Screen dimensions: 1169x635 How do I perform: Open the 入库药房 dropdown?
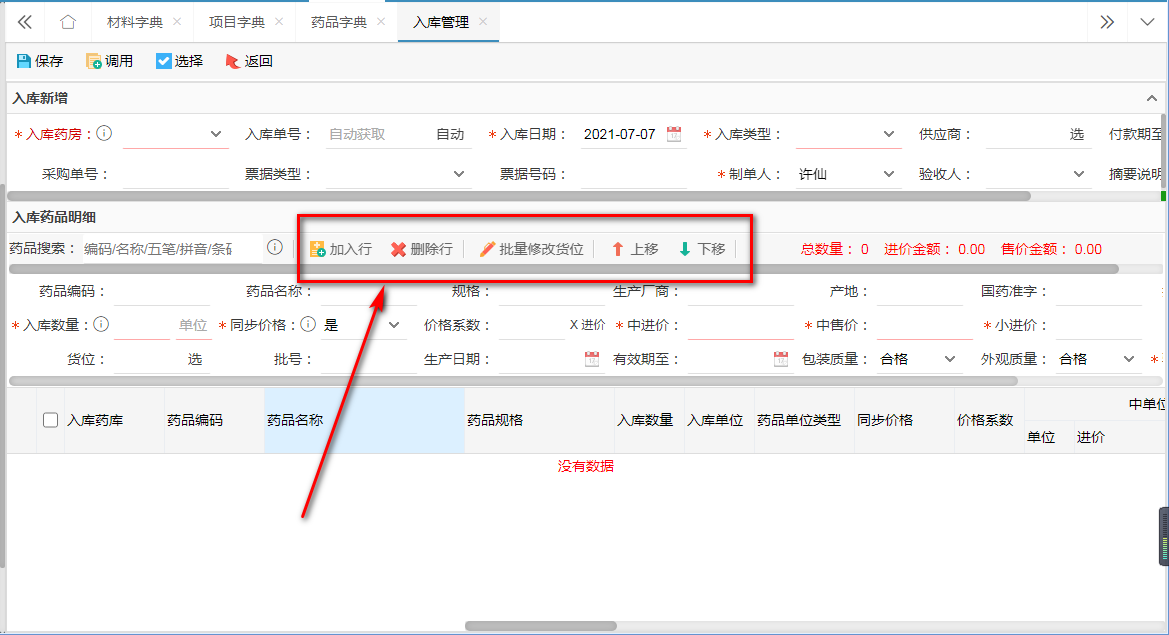(216, 134)
